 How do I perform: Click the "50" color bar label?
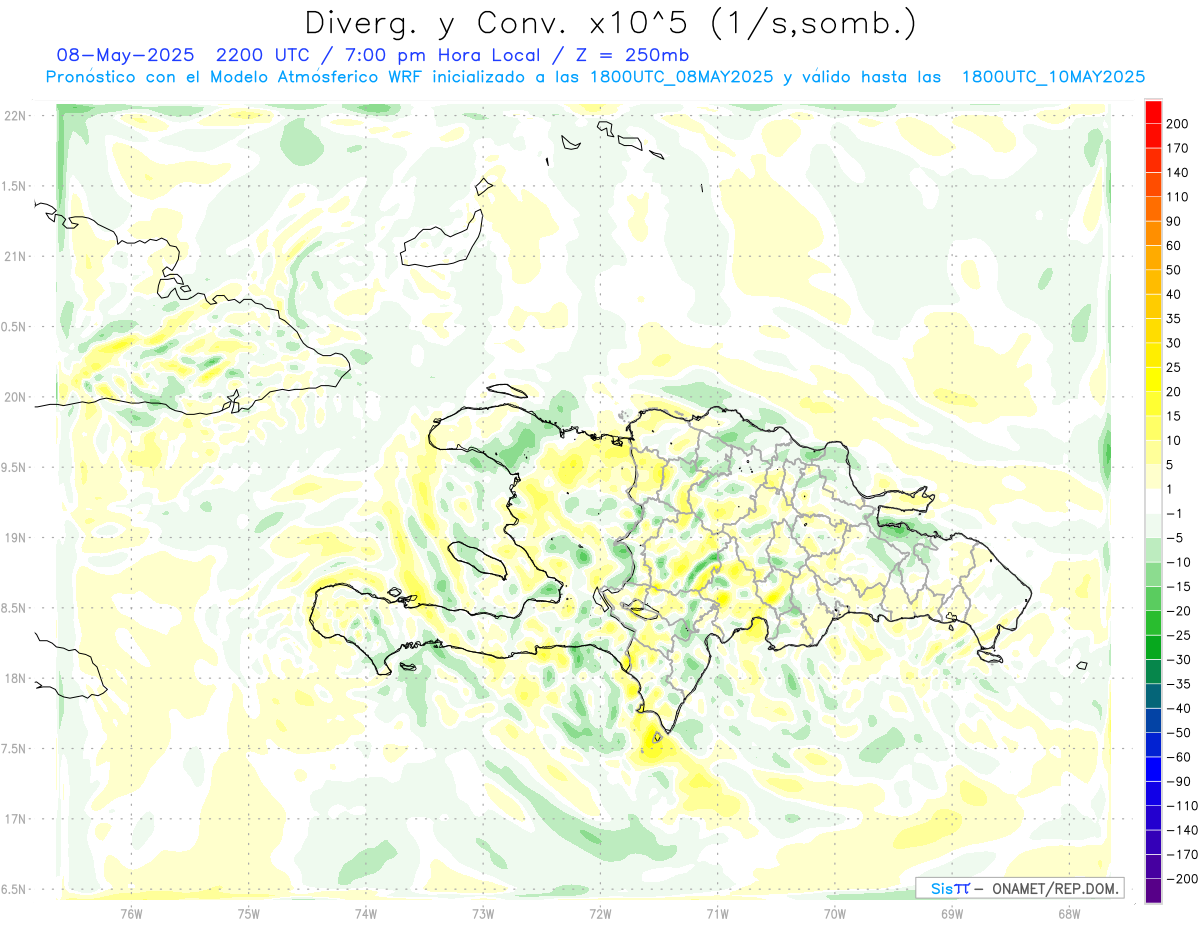pos(1174,270)
